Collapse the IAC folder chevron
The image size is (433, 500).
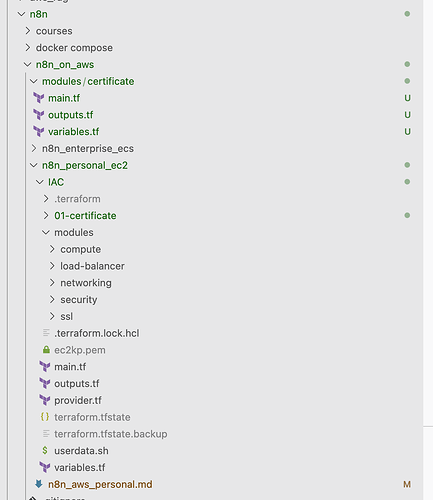point(40,182)
